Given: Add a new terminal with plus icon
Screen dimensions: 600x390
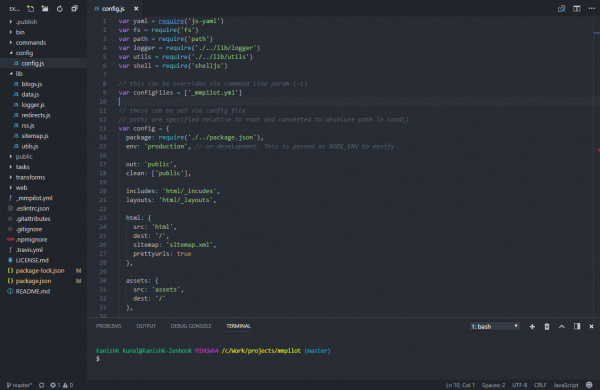Looking at the screenshot, I should (x=532, y=326).
